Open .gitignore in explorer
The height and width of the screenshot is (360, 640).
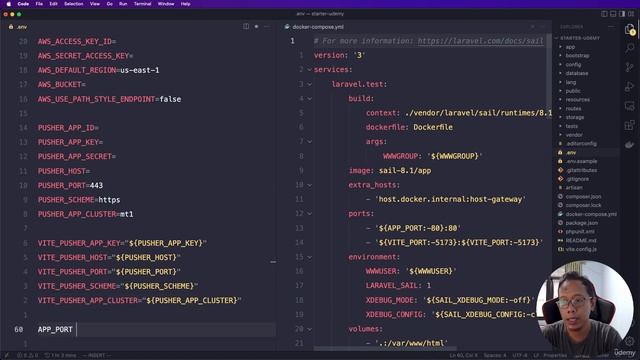[x=577, y=179]
